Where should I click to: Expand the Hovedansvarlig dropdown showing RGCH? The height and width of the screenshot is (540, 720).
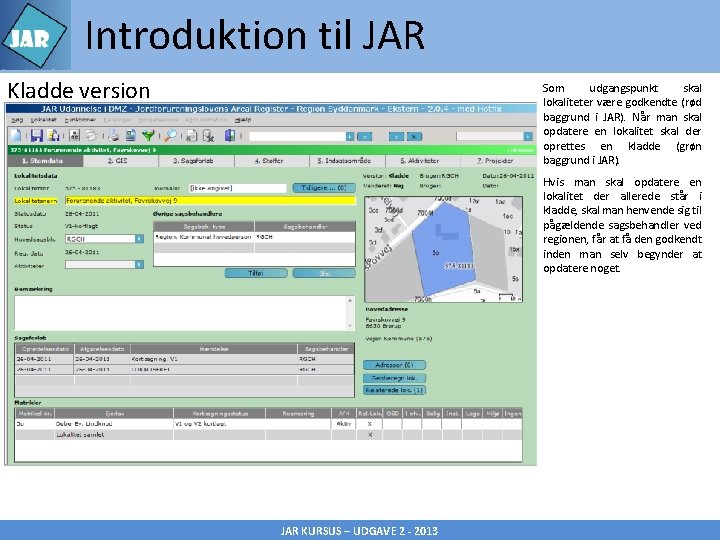(x=139, y=239)
